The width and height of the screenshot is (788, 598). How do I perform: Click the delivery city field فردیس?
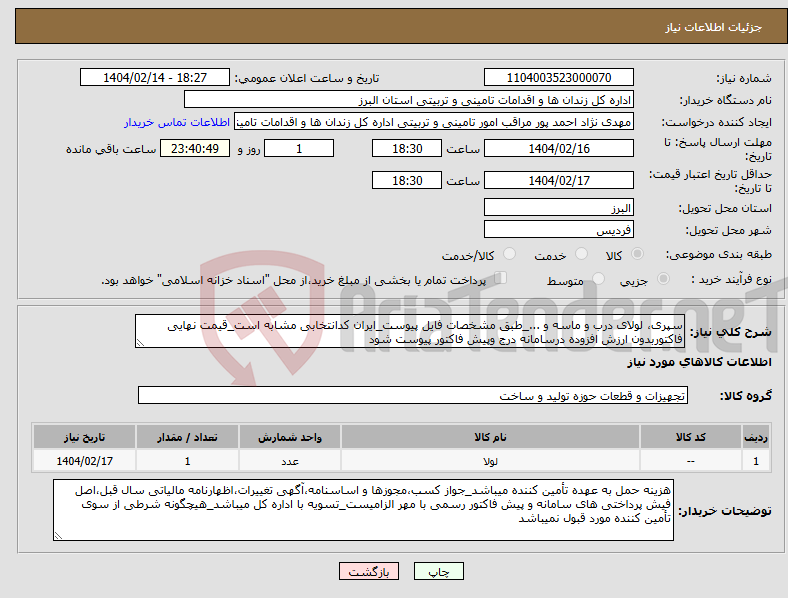[558, 229]
